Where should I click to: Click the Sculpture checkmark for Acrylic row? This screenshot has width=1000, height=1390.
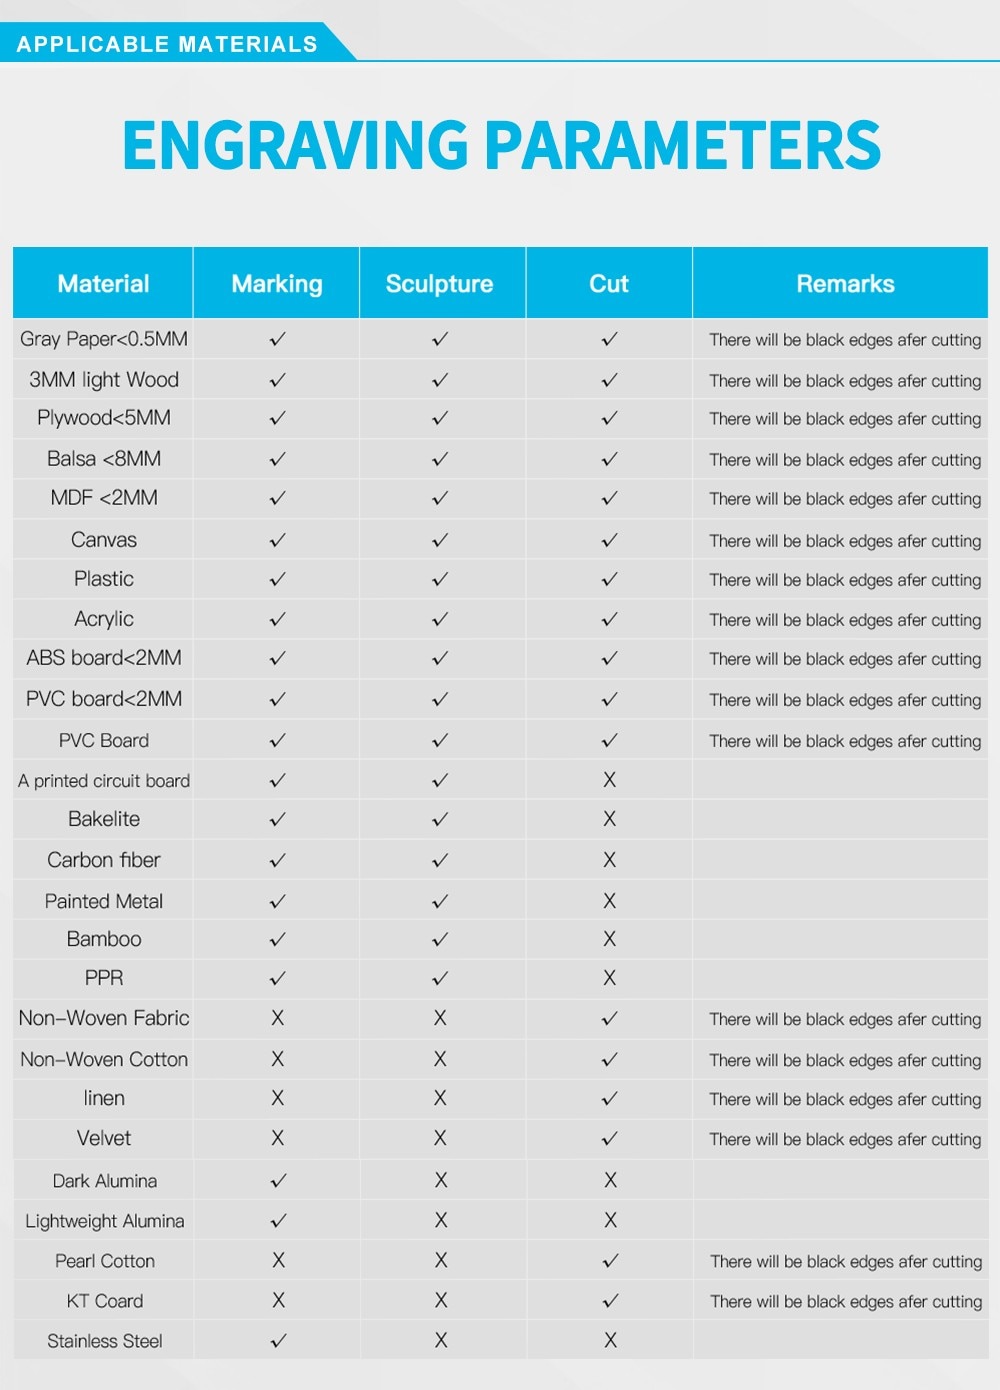tap(440, 620)
